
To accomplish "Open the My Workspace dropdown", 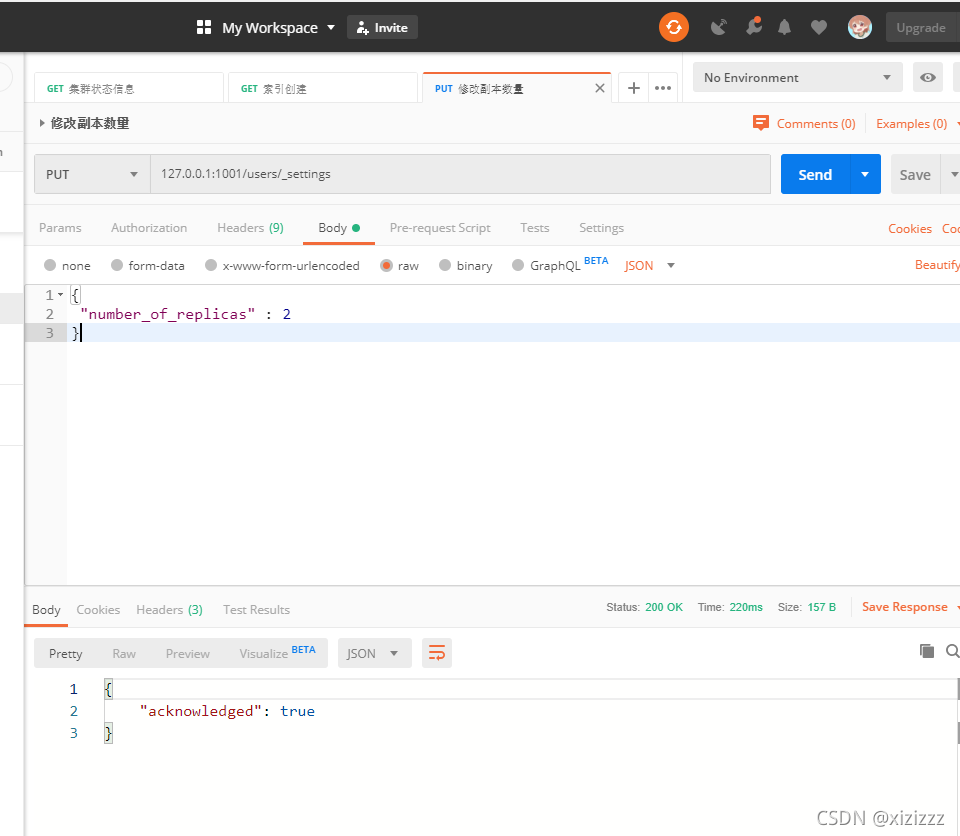I will [x=279, y=28].
